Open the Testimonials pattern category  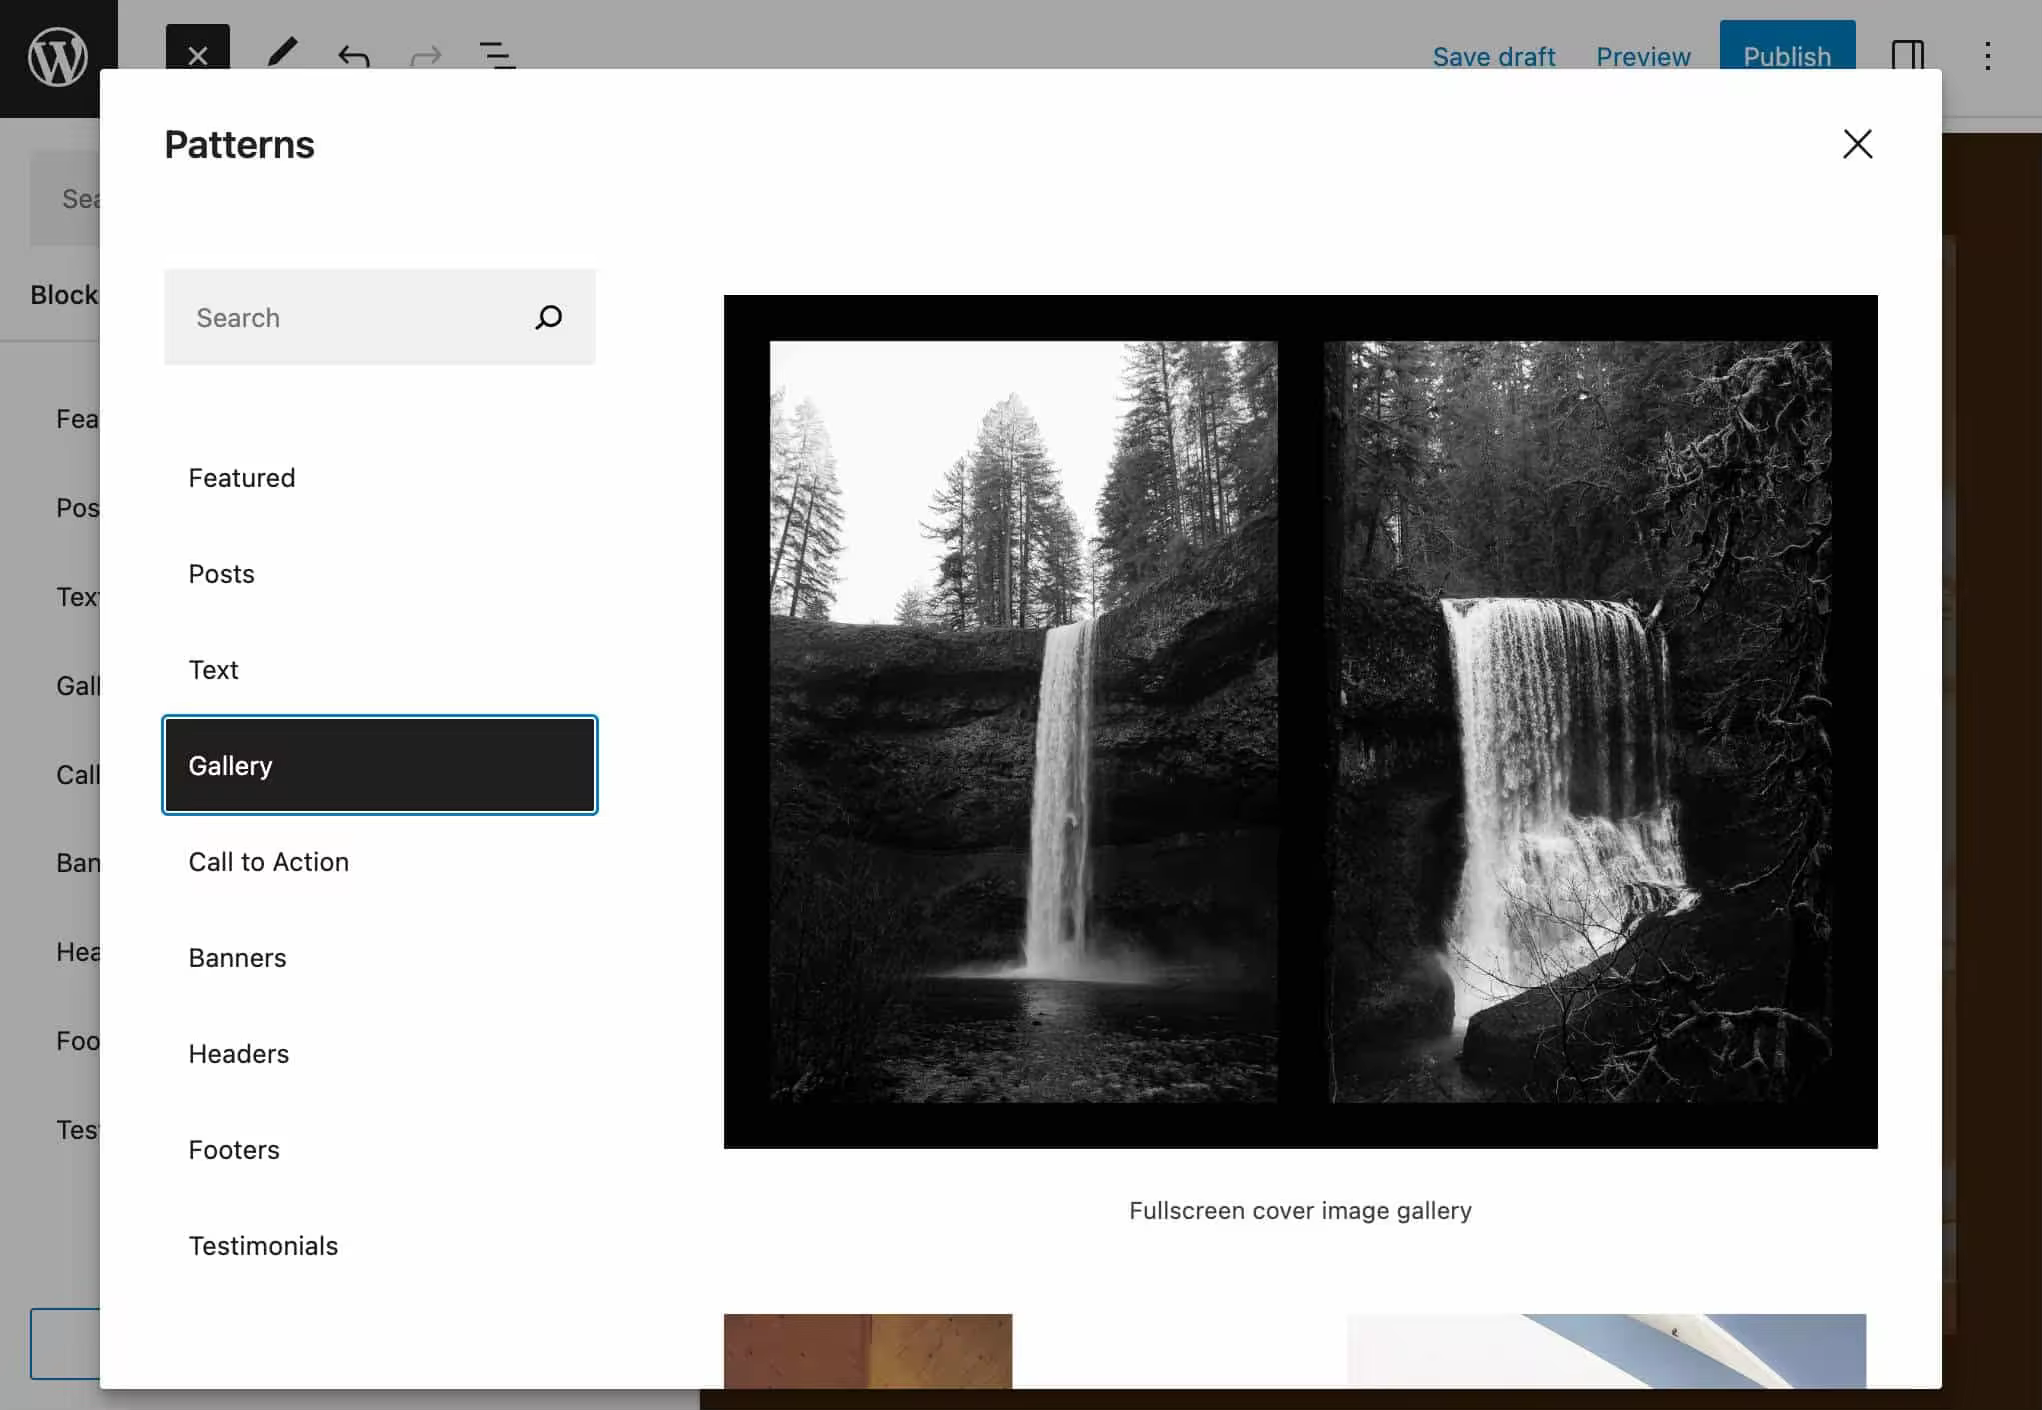tap(380, 1246)
